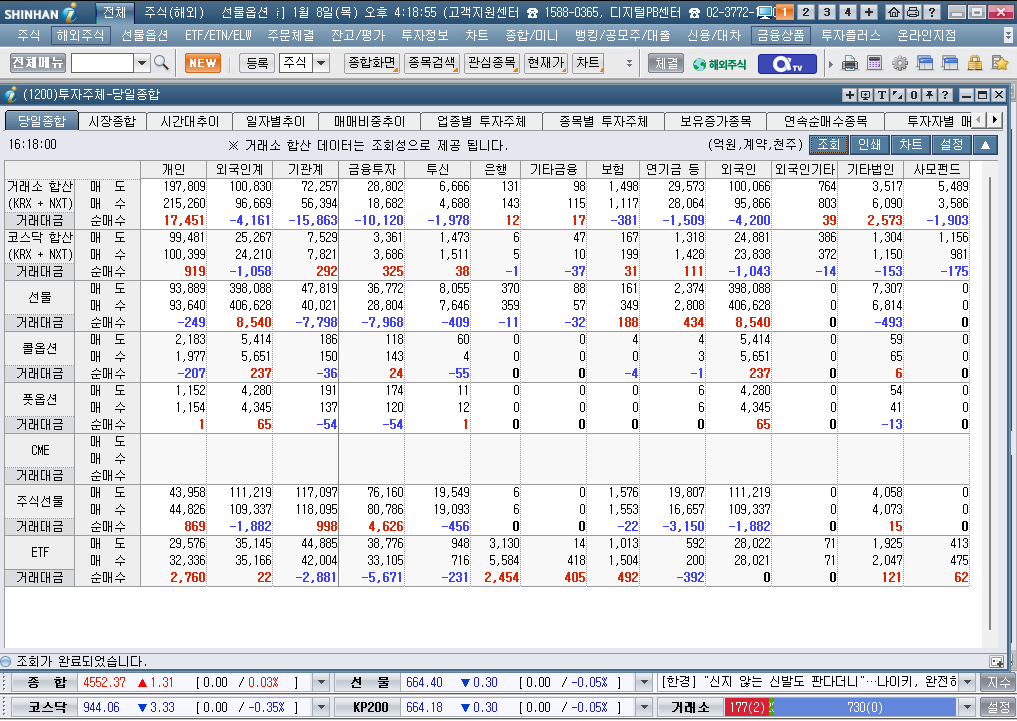Open the help question mark in the main title bar

(x=931, y=12)
